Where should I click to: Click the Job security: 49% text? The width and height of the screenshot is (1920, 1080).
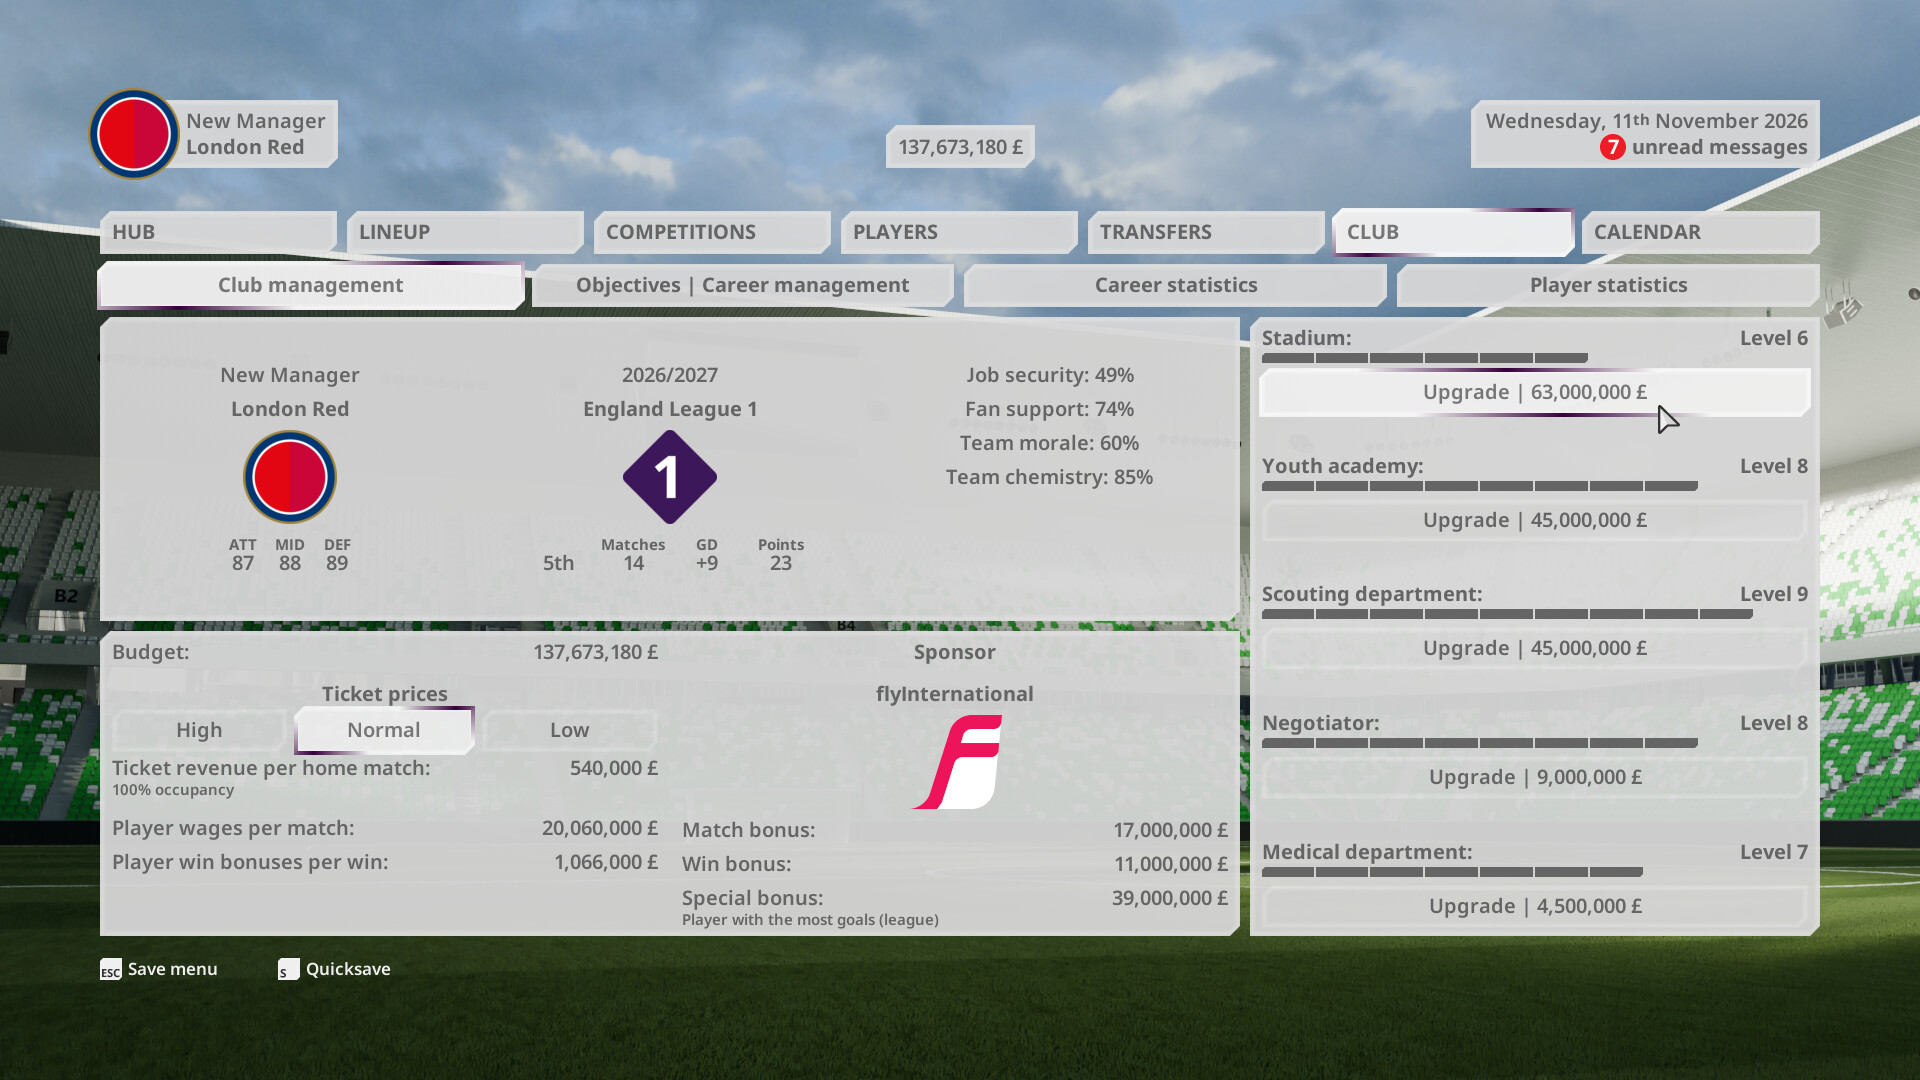pyautogui.click(x=1050, y=375)
